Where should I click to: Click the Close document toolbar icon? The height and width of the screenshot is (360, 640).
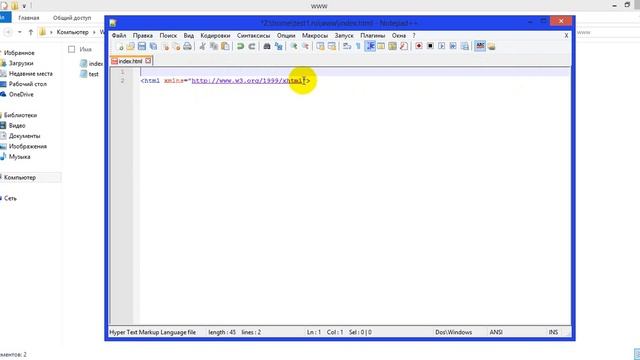pyautogui.click(x=165, y=47)
